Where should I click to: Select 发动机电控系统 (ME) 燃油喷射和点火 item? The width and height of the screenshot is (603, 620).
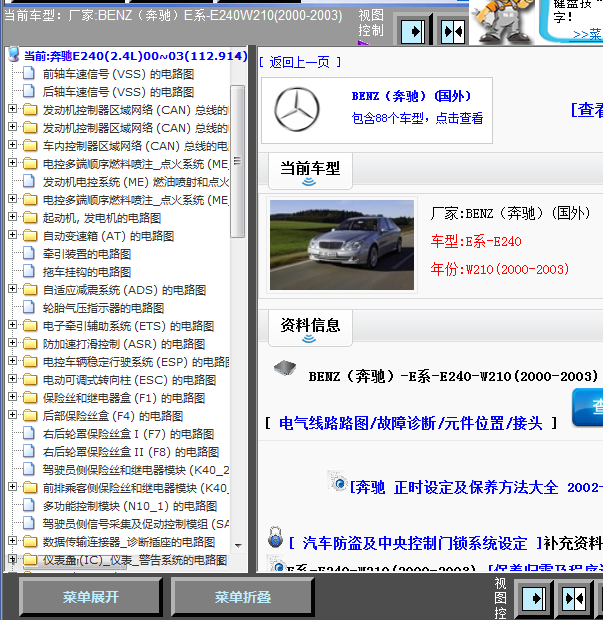tap(136, 182)
